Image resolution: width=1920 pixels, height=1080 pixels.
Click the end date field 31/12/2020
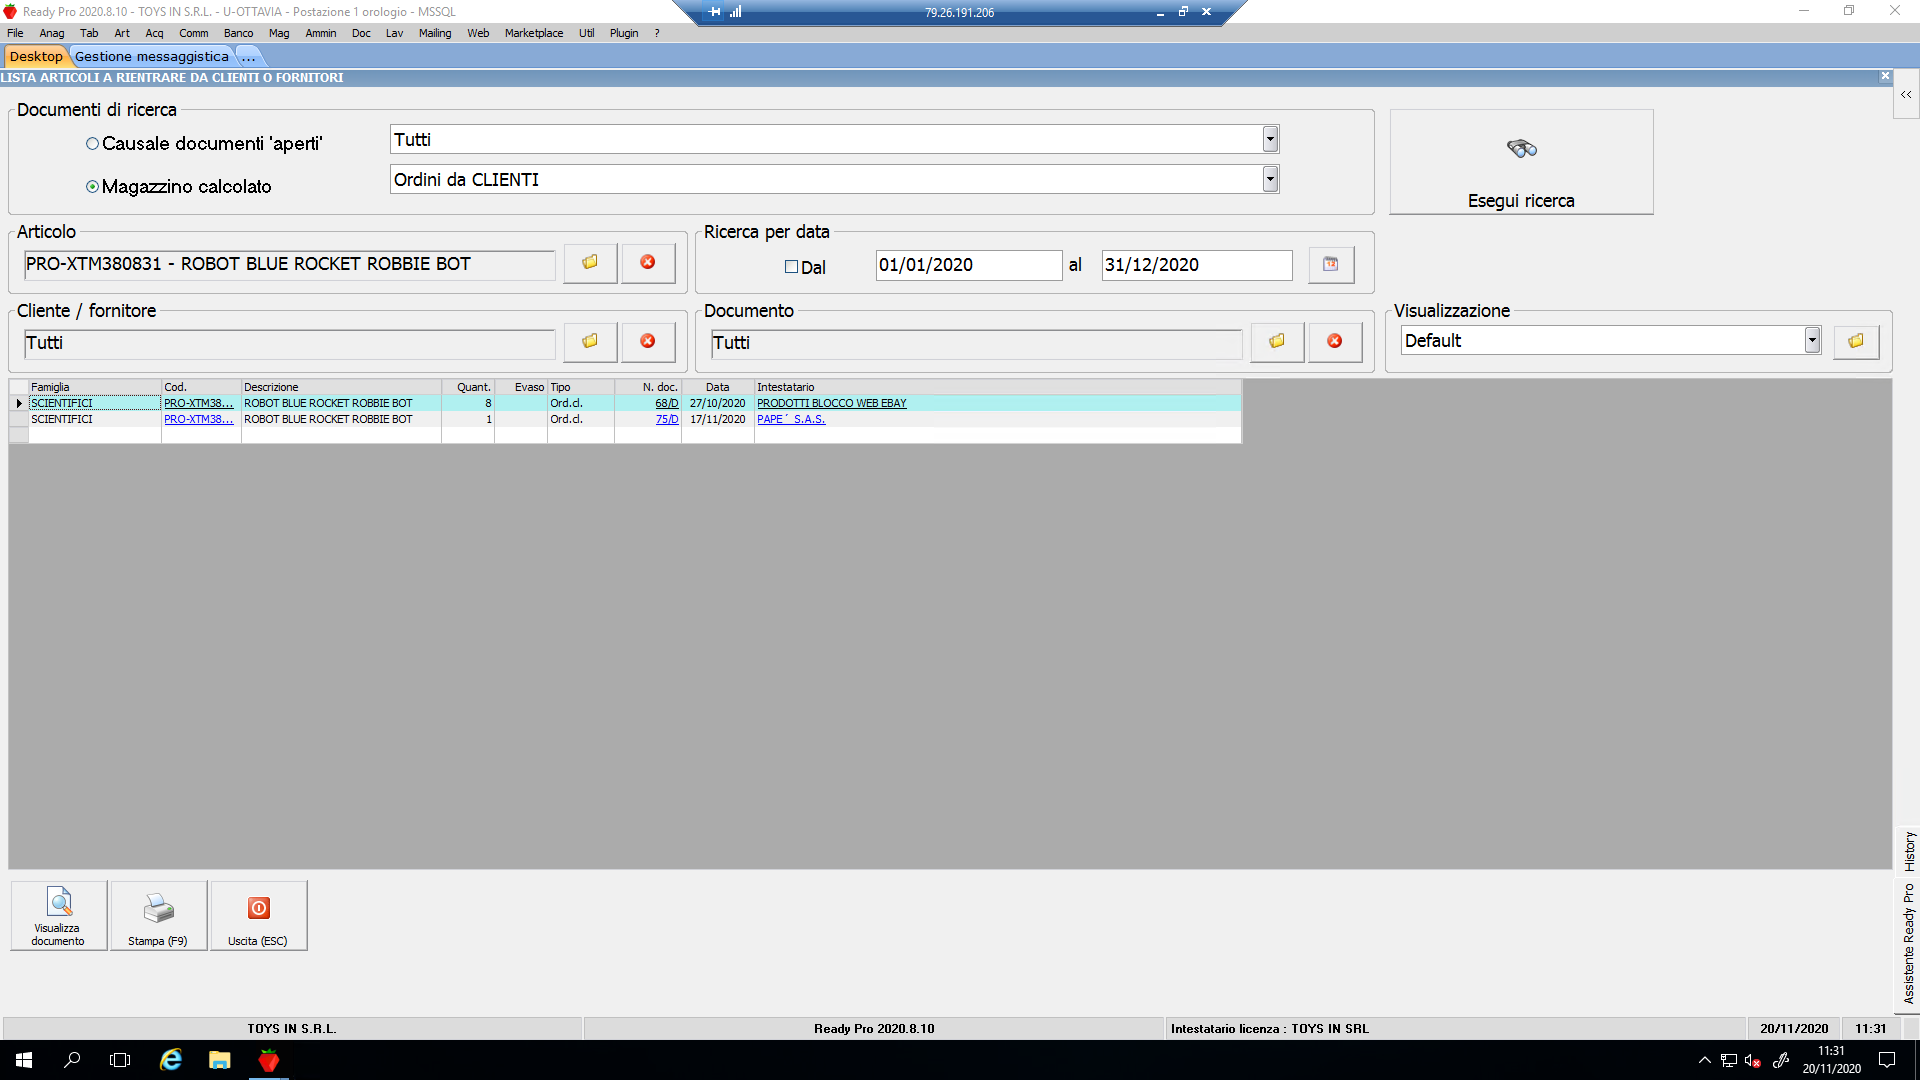[1195, 265]
